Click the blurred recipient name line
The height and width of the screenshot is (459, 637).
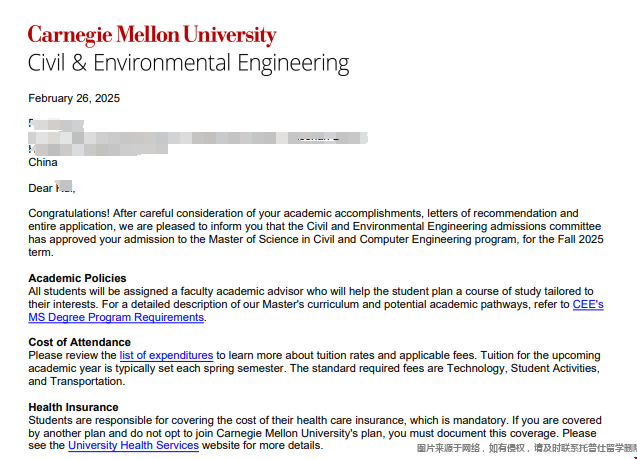[x=56, y=124]
